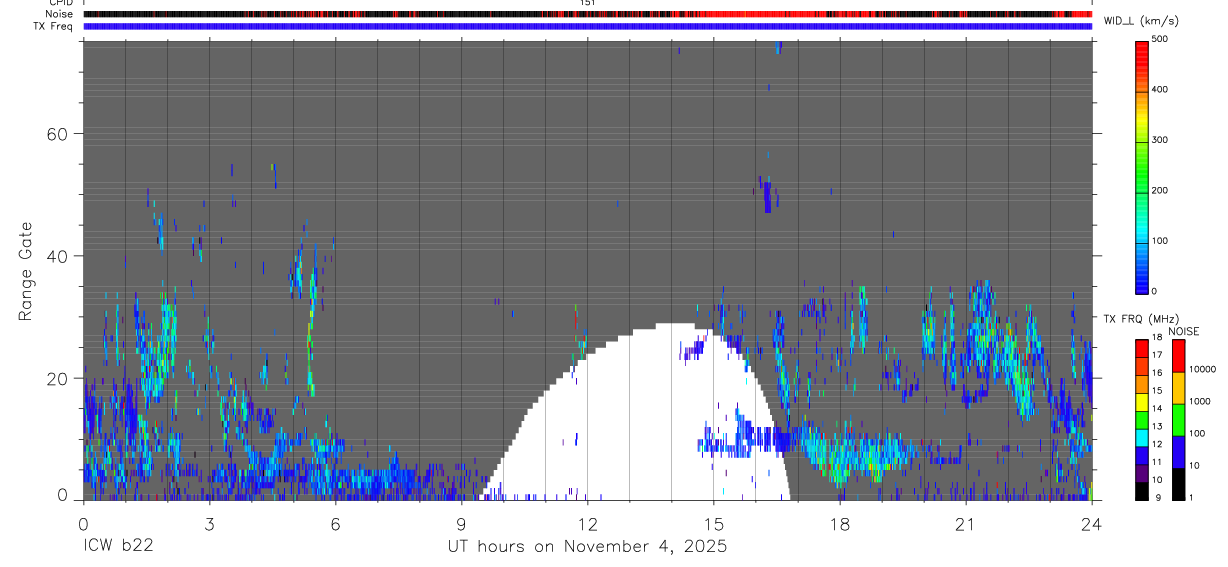Click the '9' tick on the UT hours axis

(461, 524)
